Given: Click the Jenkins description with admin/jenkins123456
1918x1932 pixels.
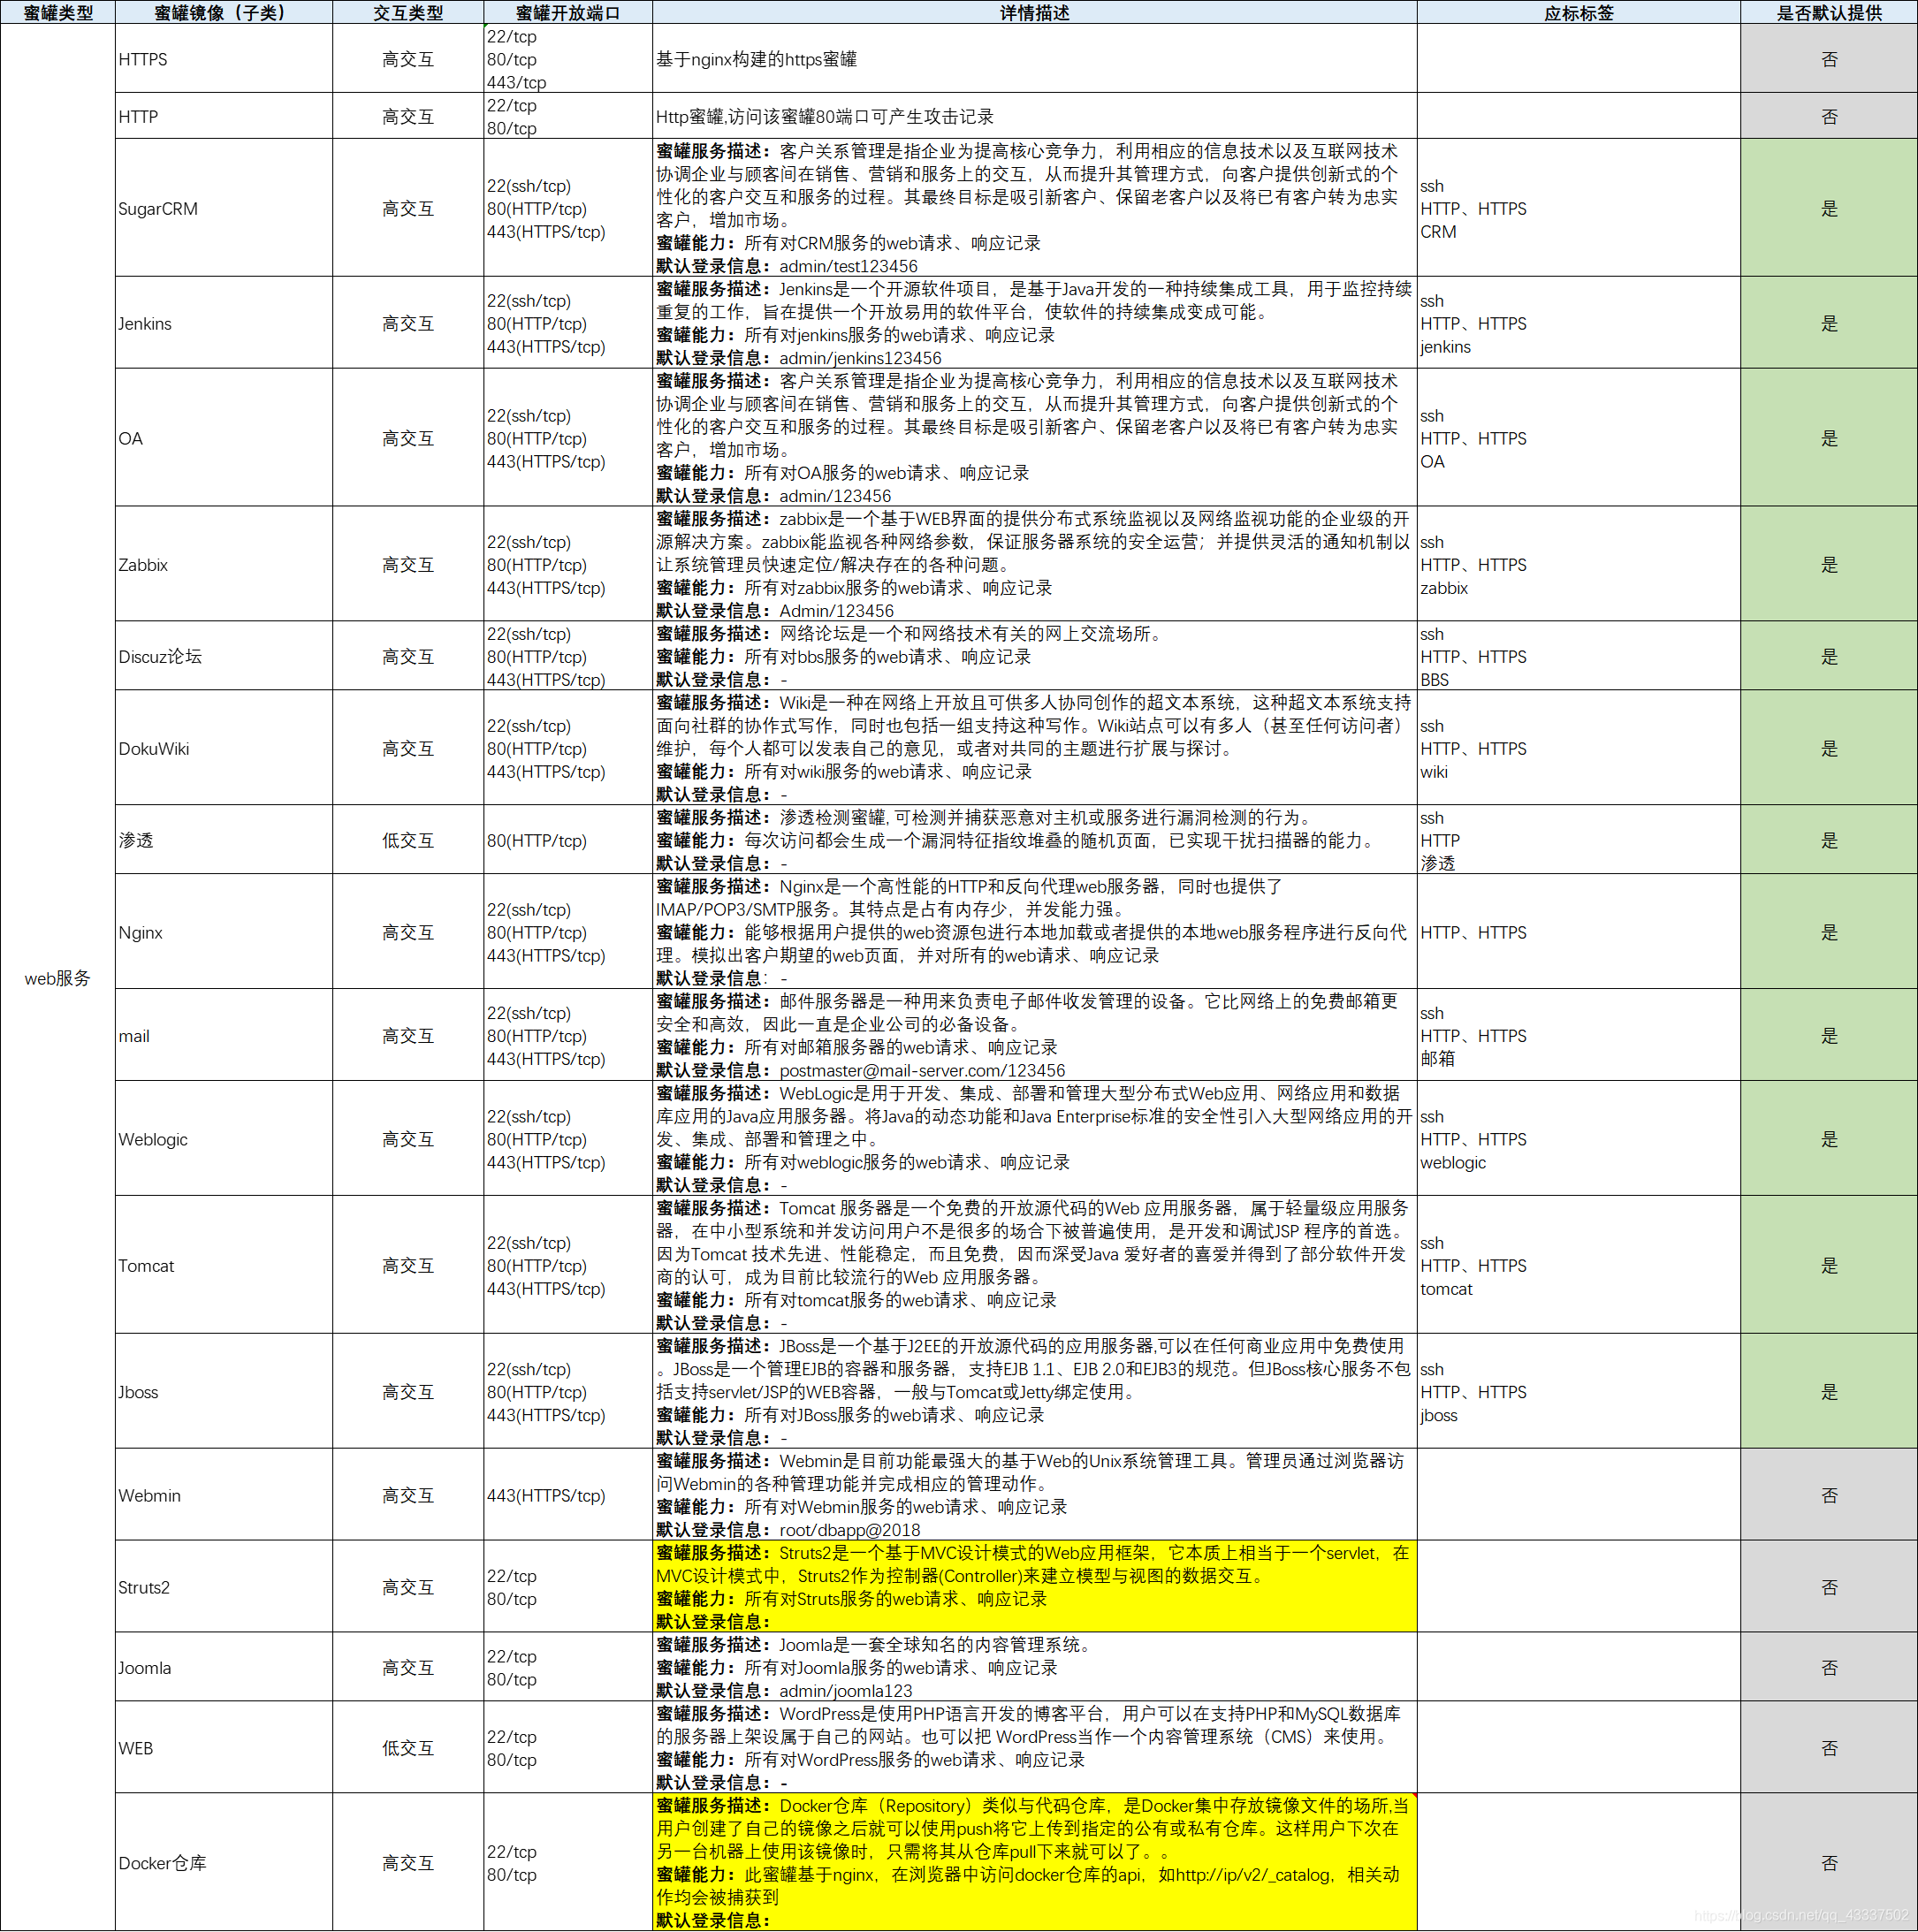Looking at the screenshot, I should tap(1035, 323).
